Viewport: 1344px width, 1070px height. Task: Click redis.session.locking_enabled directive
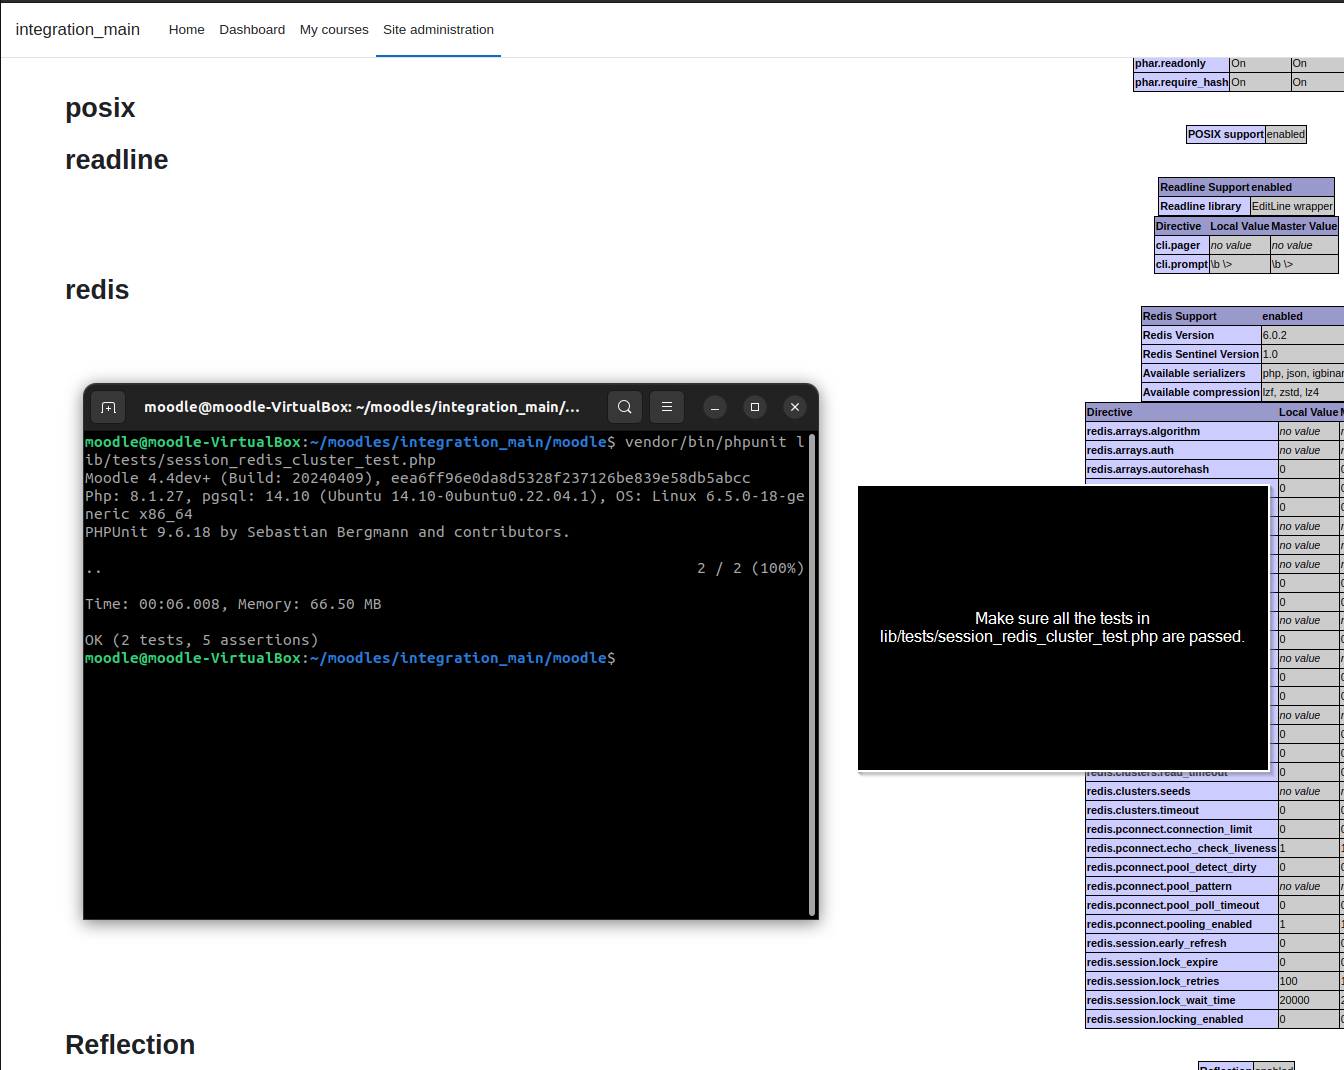coord(1182,1019)
